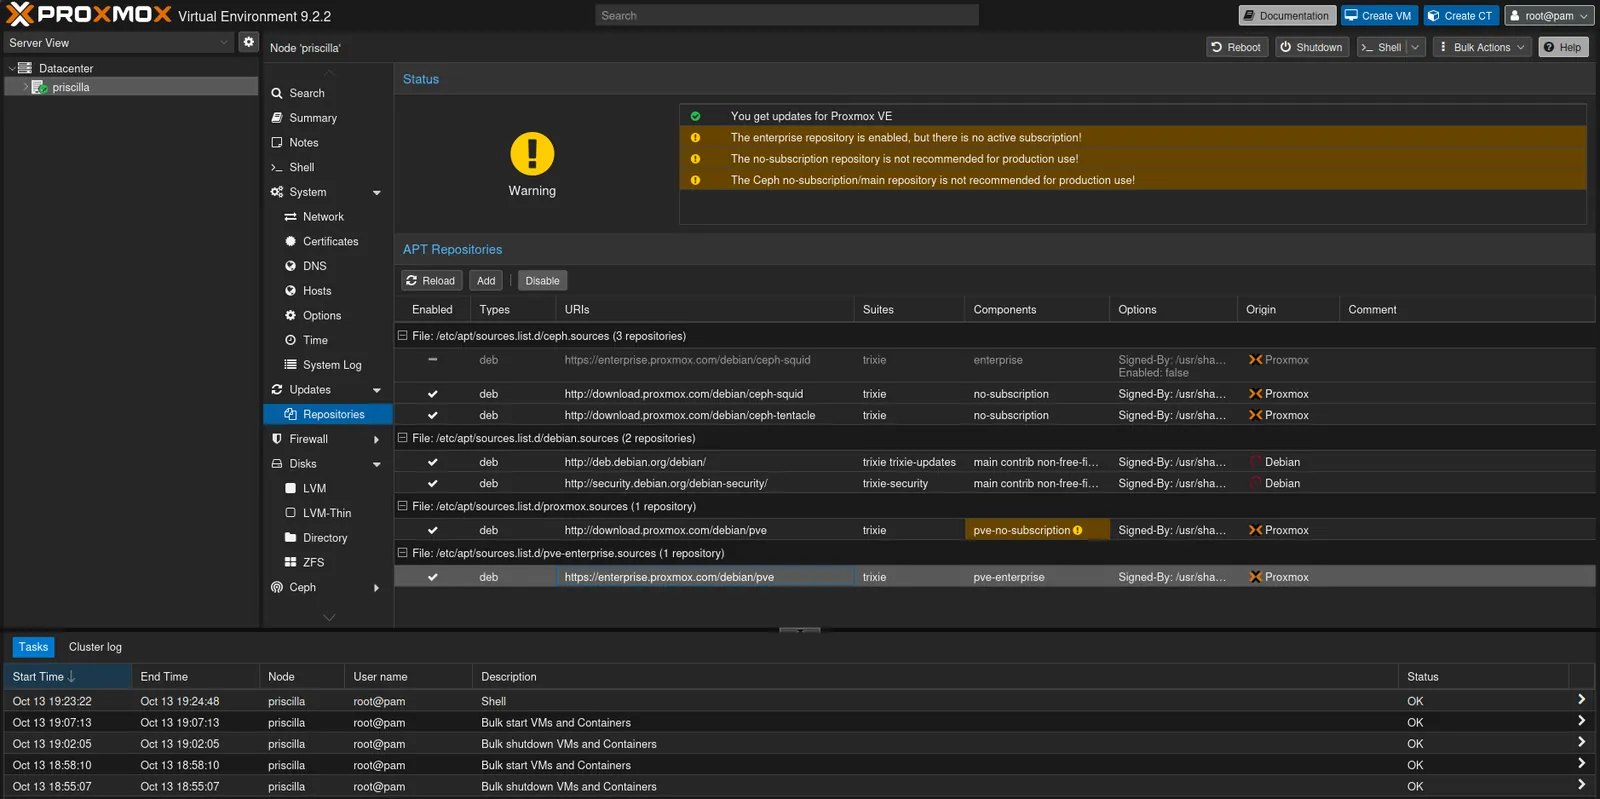This screenshot has width=1600, height=799.
Task: Click the green check icon for Proxmox VE updates
Action: (695, 116)
